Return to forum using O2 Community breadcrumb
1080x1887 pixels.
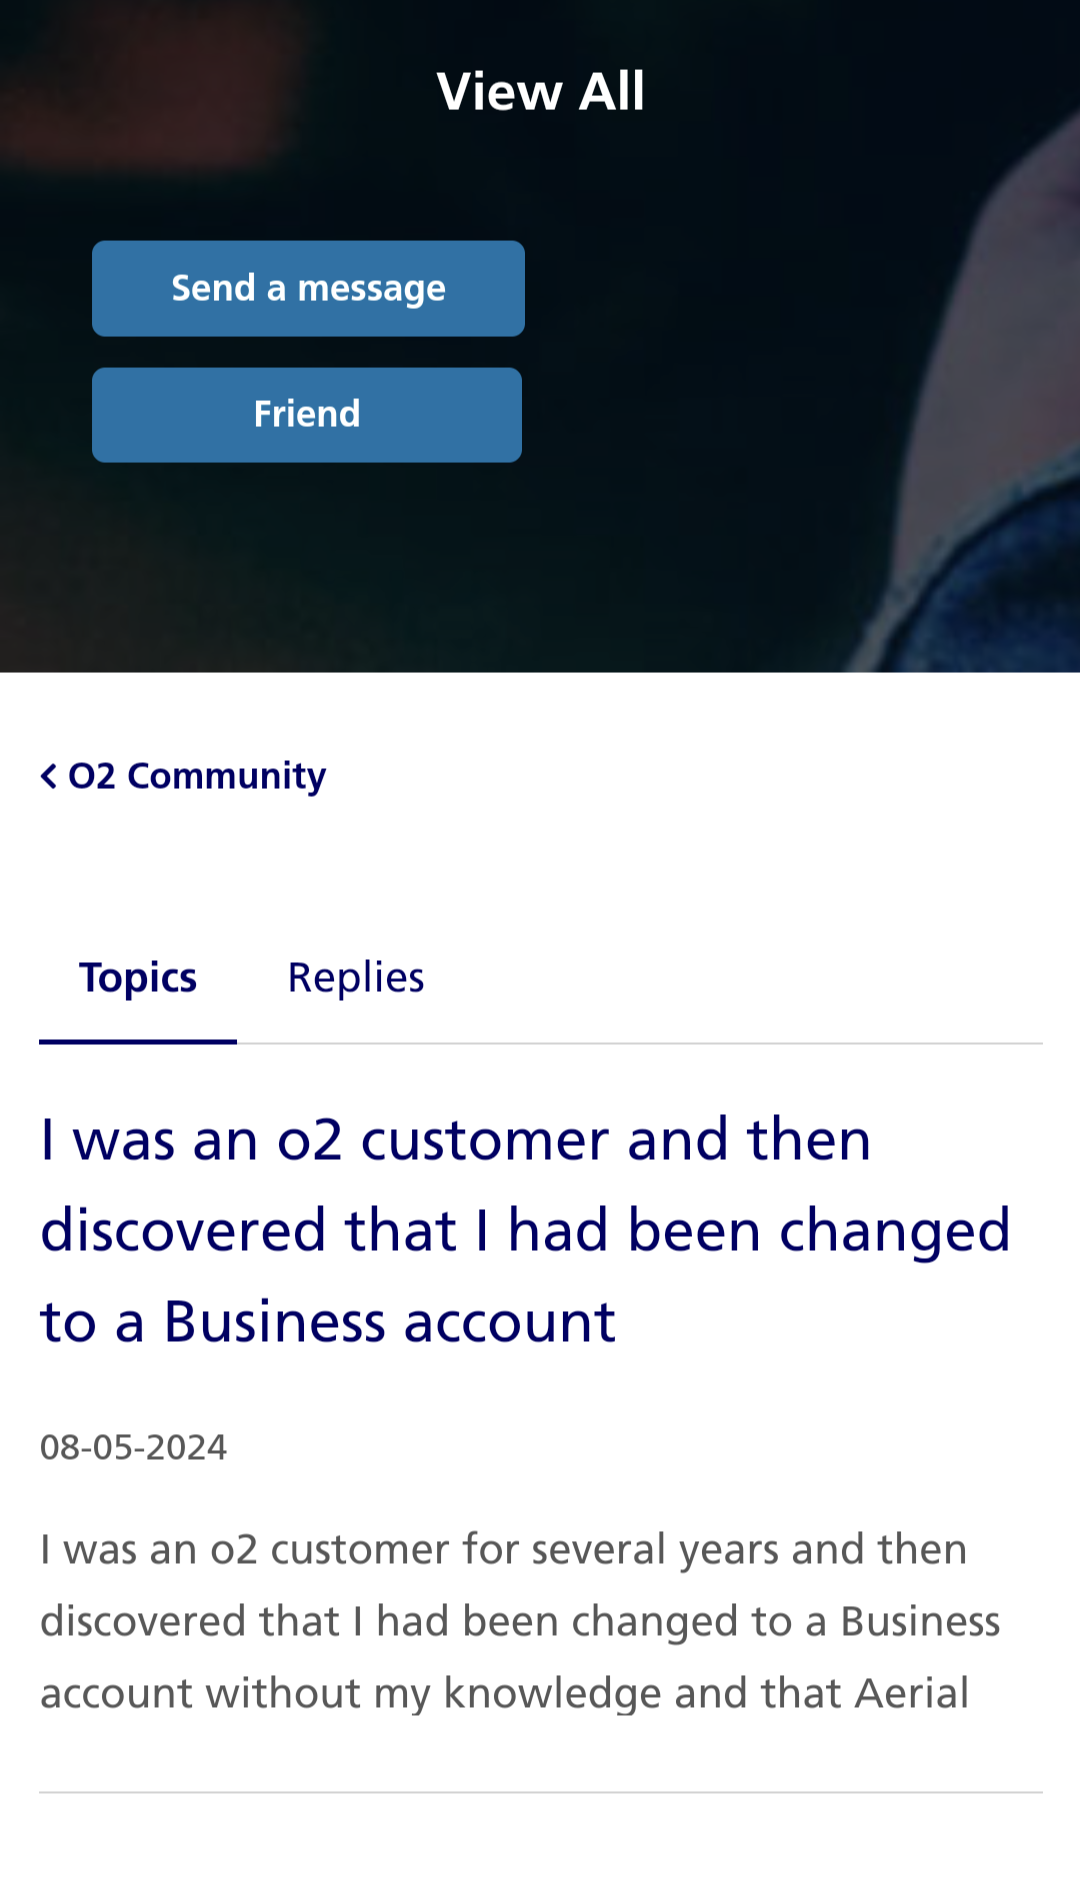click(197, 775)
